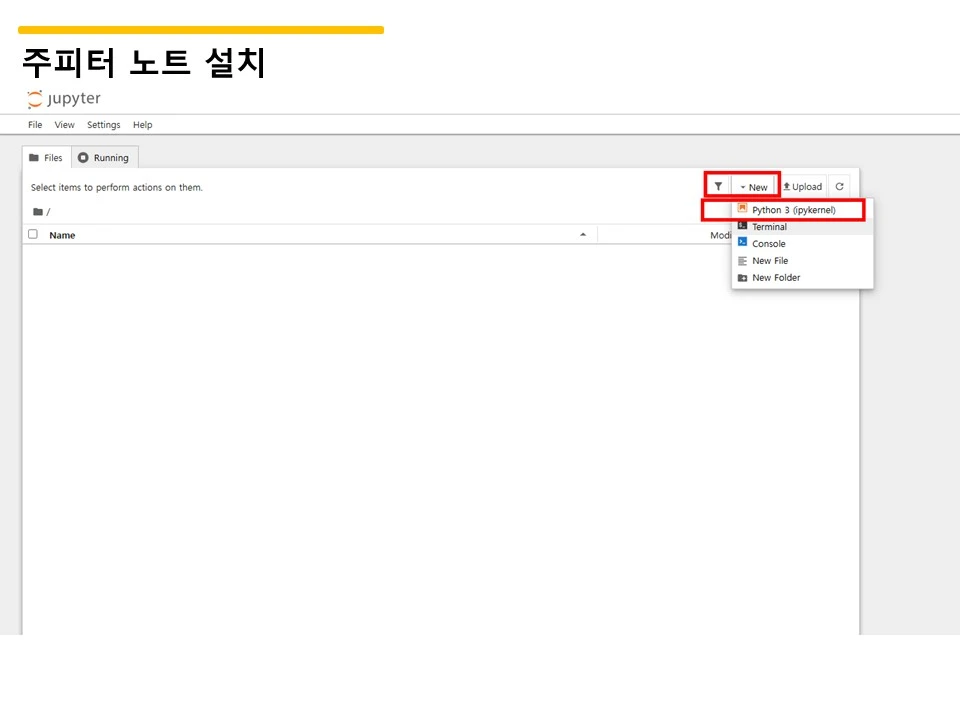
Task: Click the Name column sort arrow
Action: tap(583, 234)
